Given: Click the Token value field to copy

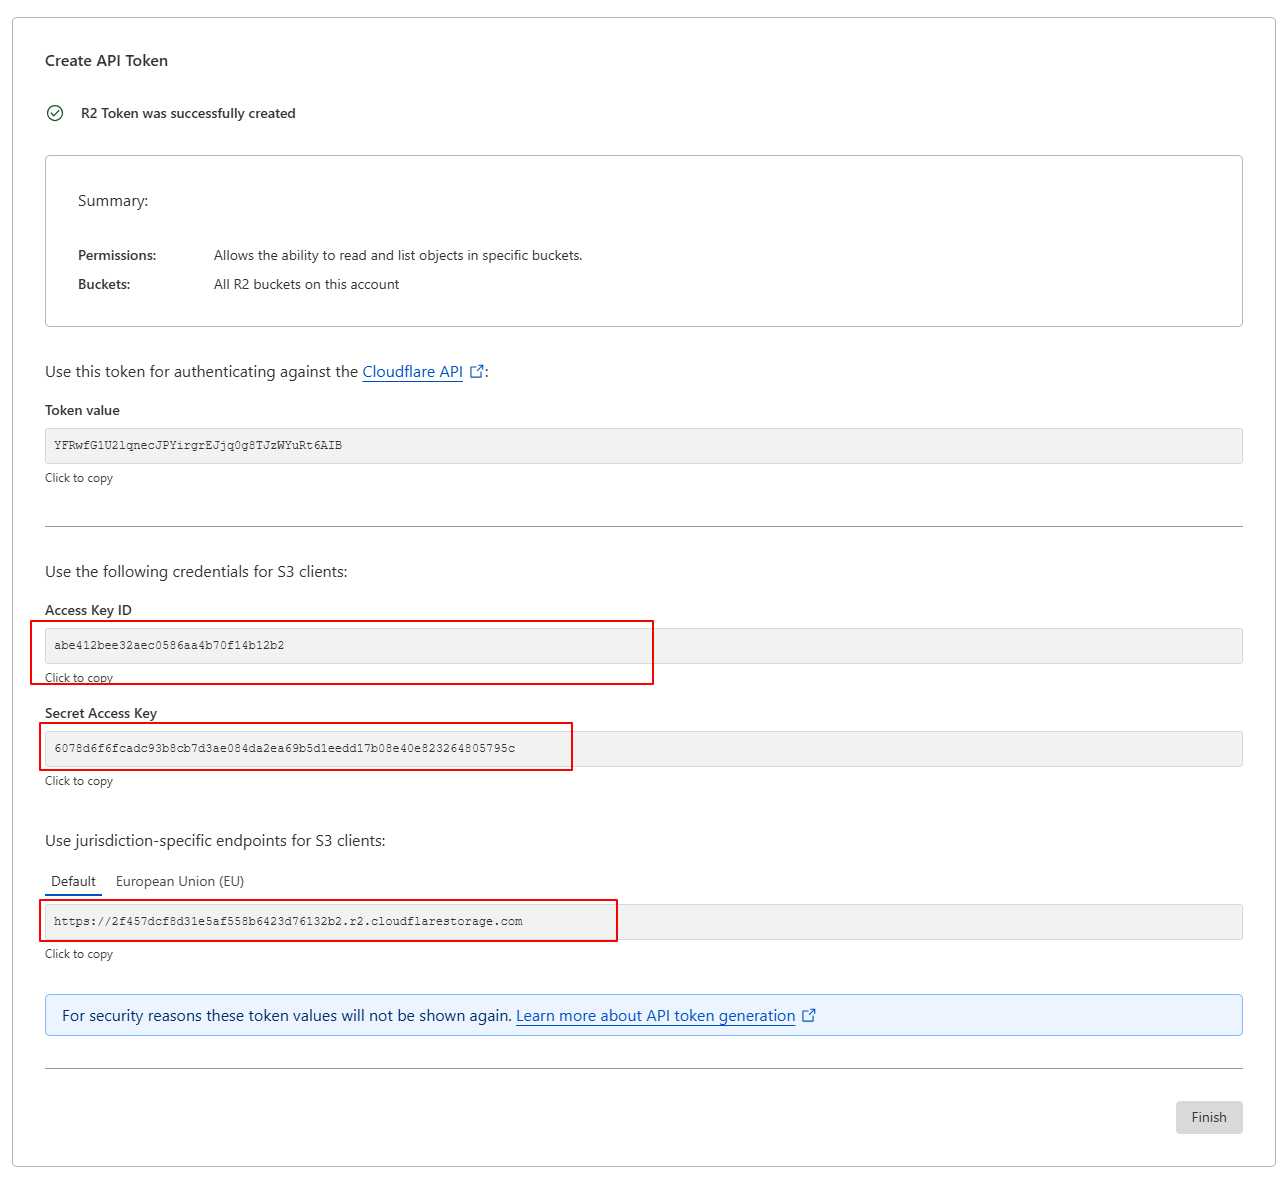Looking at the screenshot, I should point(643,446).
